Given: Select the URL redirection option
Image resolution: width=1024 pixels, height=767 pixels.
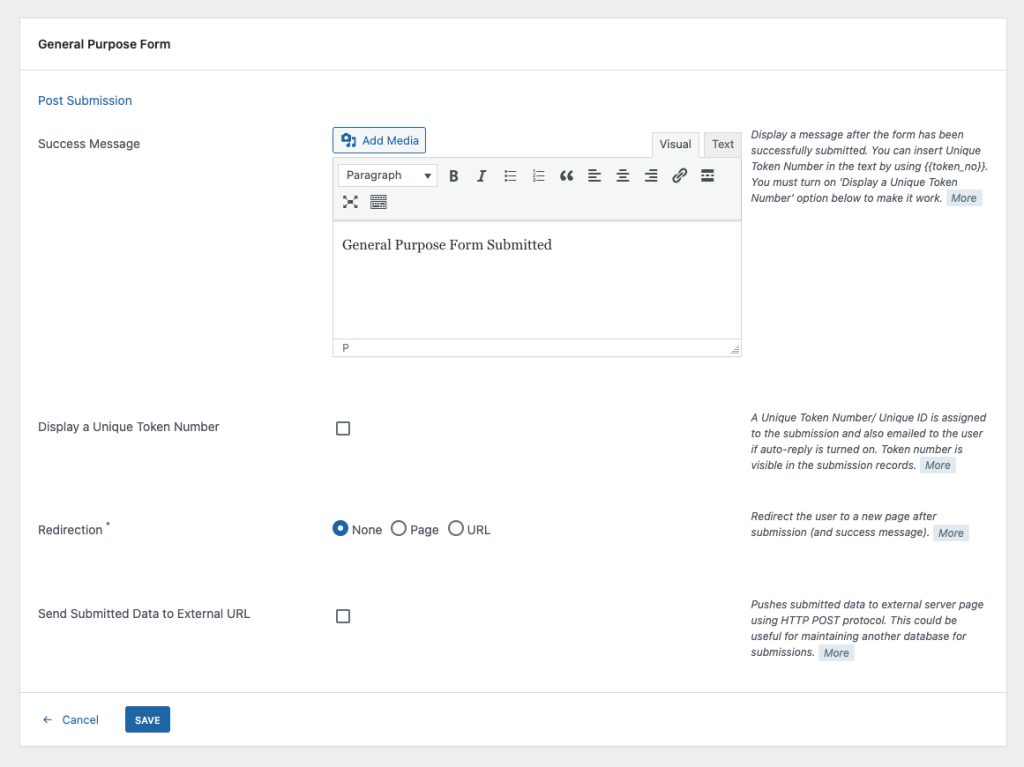Looking at the screenshot, I should click(x=456, y=529).
